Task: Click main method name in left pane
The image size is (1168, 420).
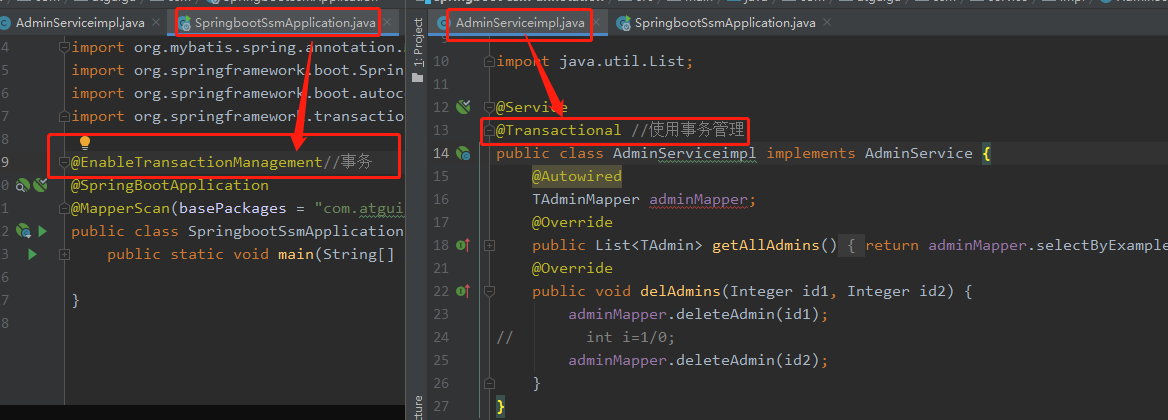Action: click(296, 254)
